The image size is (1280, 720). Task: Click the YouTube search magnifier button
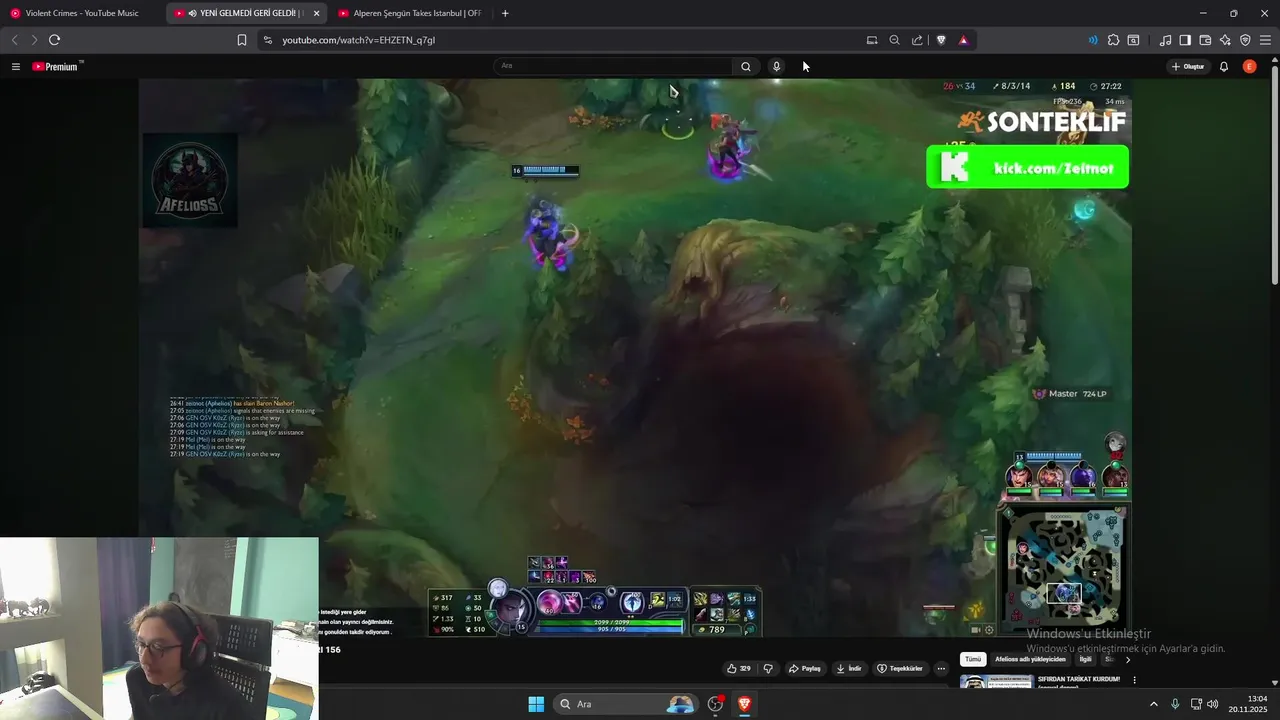(746, 66)
